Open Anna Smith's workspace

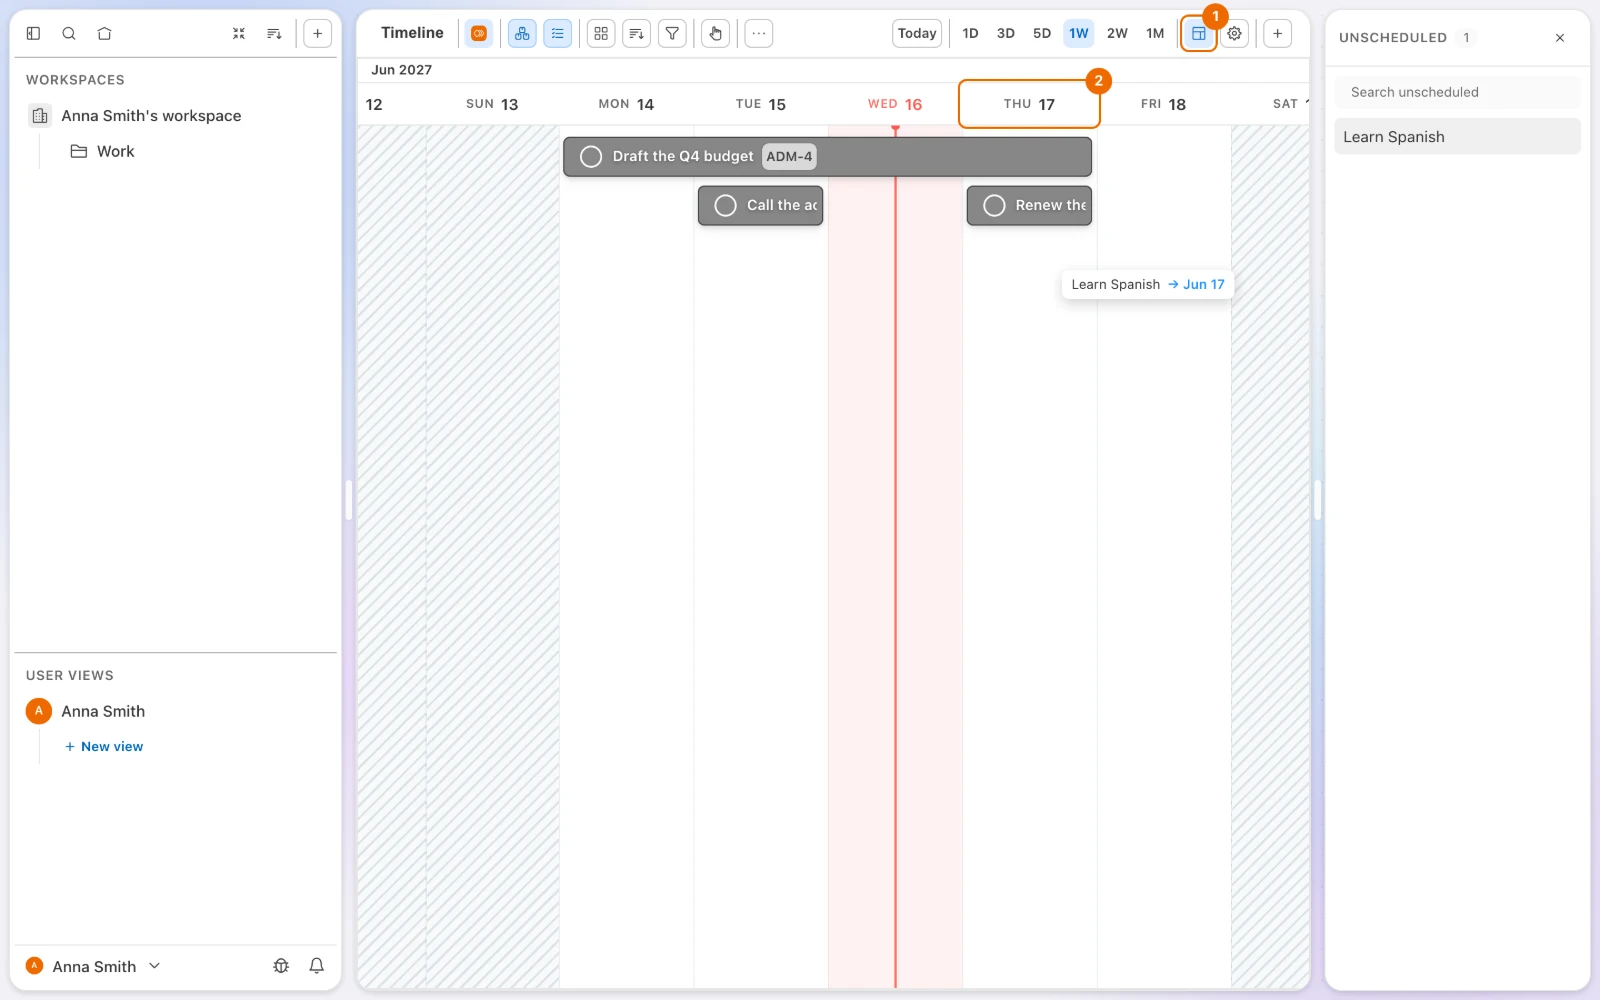[151, 116]
